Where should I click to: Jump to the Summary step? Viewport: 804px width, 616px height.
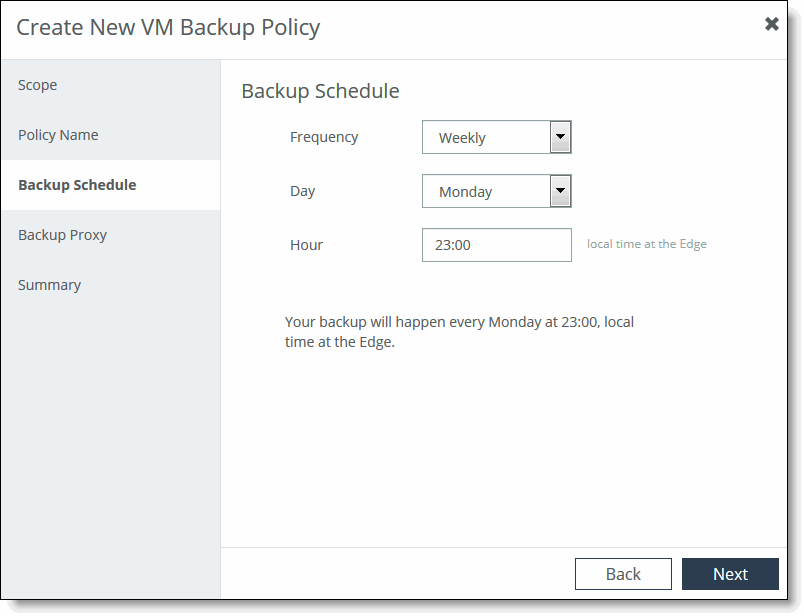111,285
